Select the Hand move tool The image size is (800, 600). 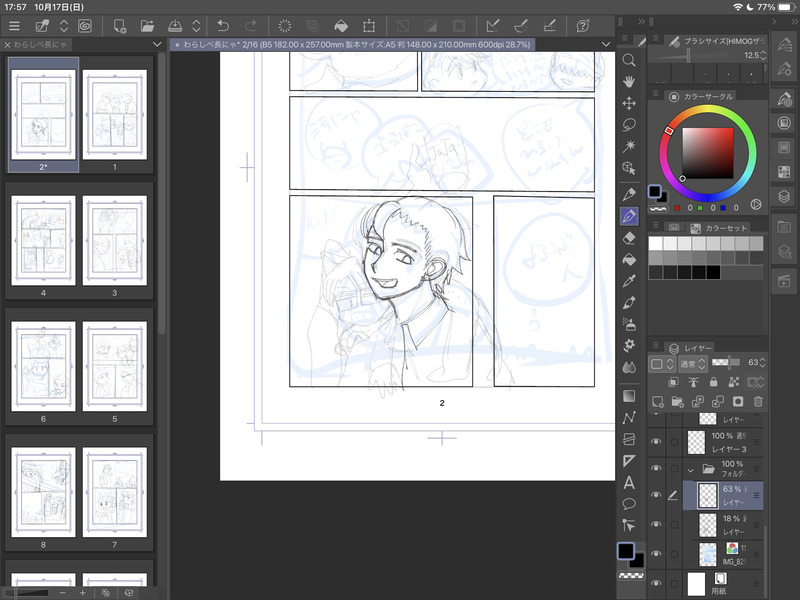click(629, 82)
